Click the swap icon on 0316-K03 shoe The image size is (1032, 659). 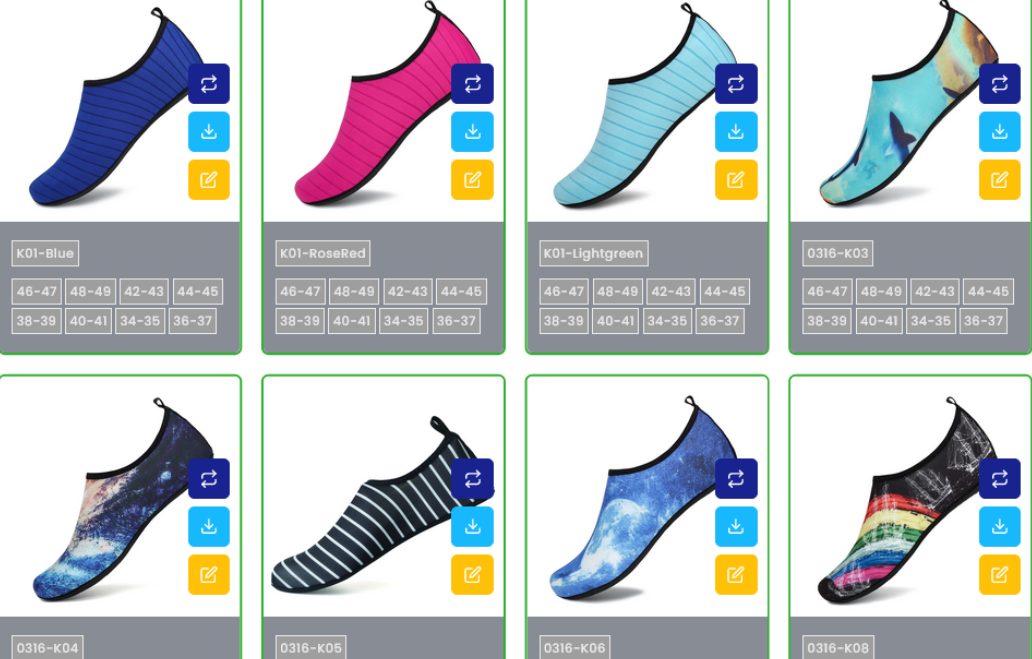coord(999,84)
